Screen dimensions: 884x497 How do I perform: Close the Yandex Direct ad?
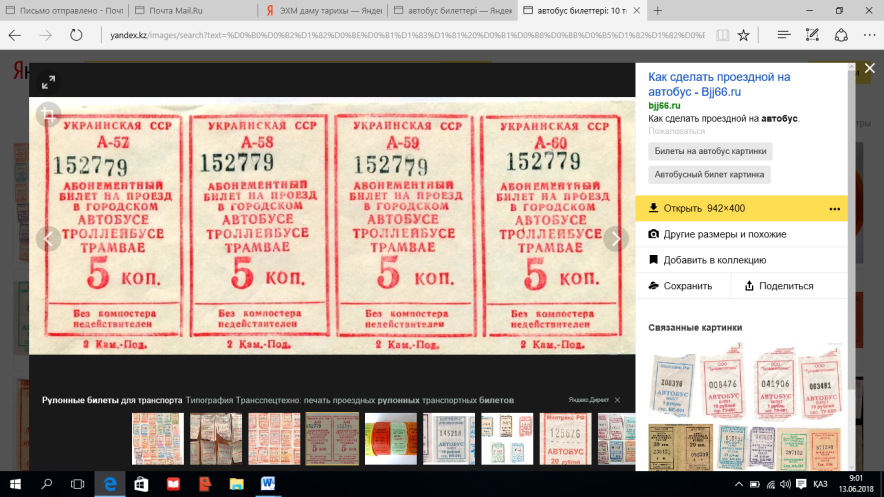click(617, 400)
